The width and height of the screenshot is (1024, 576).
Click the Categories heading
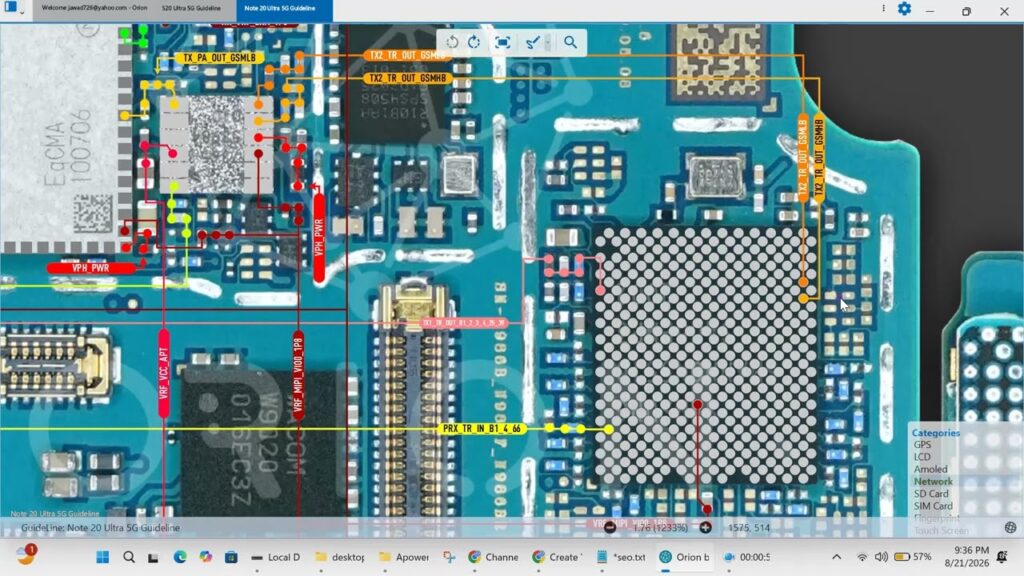936,433
